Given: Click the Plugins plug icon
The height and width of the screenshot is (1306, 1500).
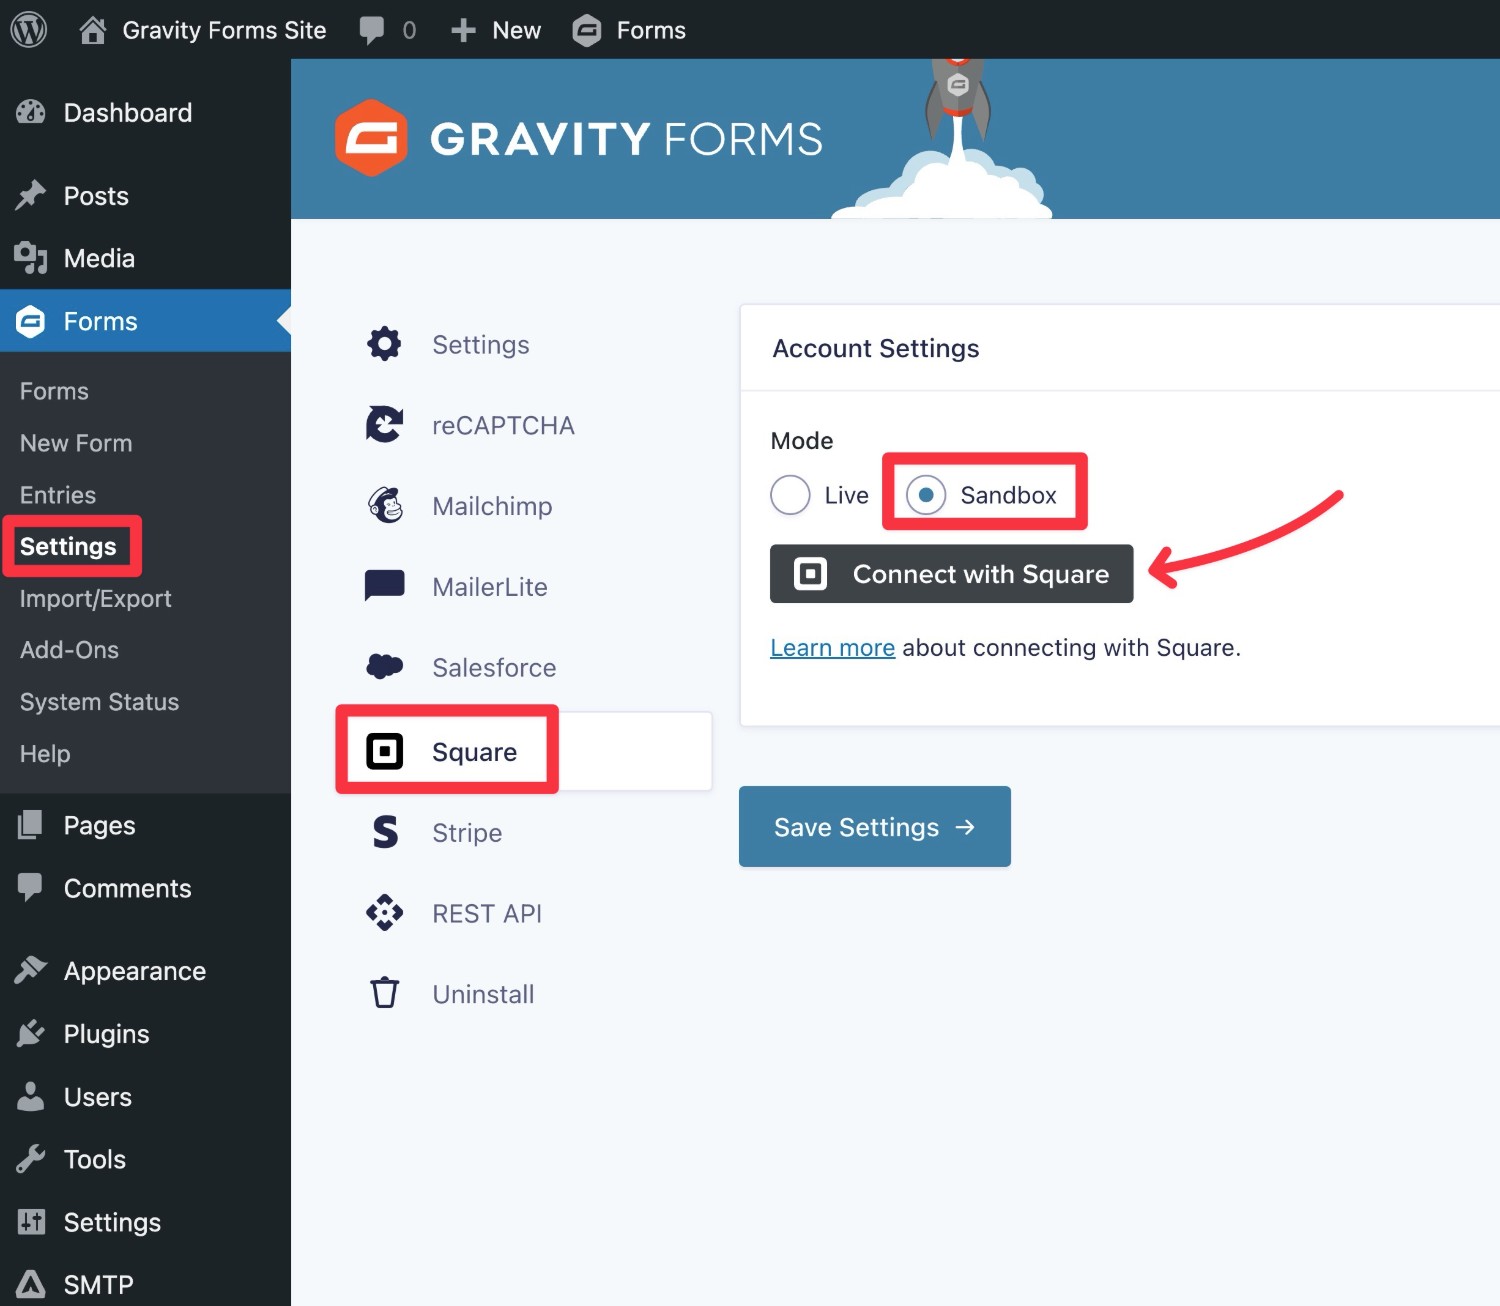Looking at the screenshot, I should (x=31, y=1033).
